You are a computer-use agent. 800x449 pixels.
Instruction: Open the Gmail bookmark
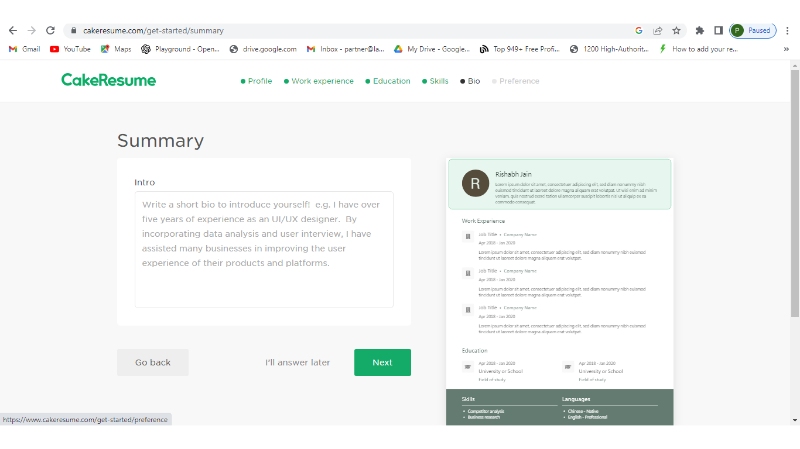pyautogui.click(x=25, y=48)
